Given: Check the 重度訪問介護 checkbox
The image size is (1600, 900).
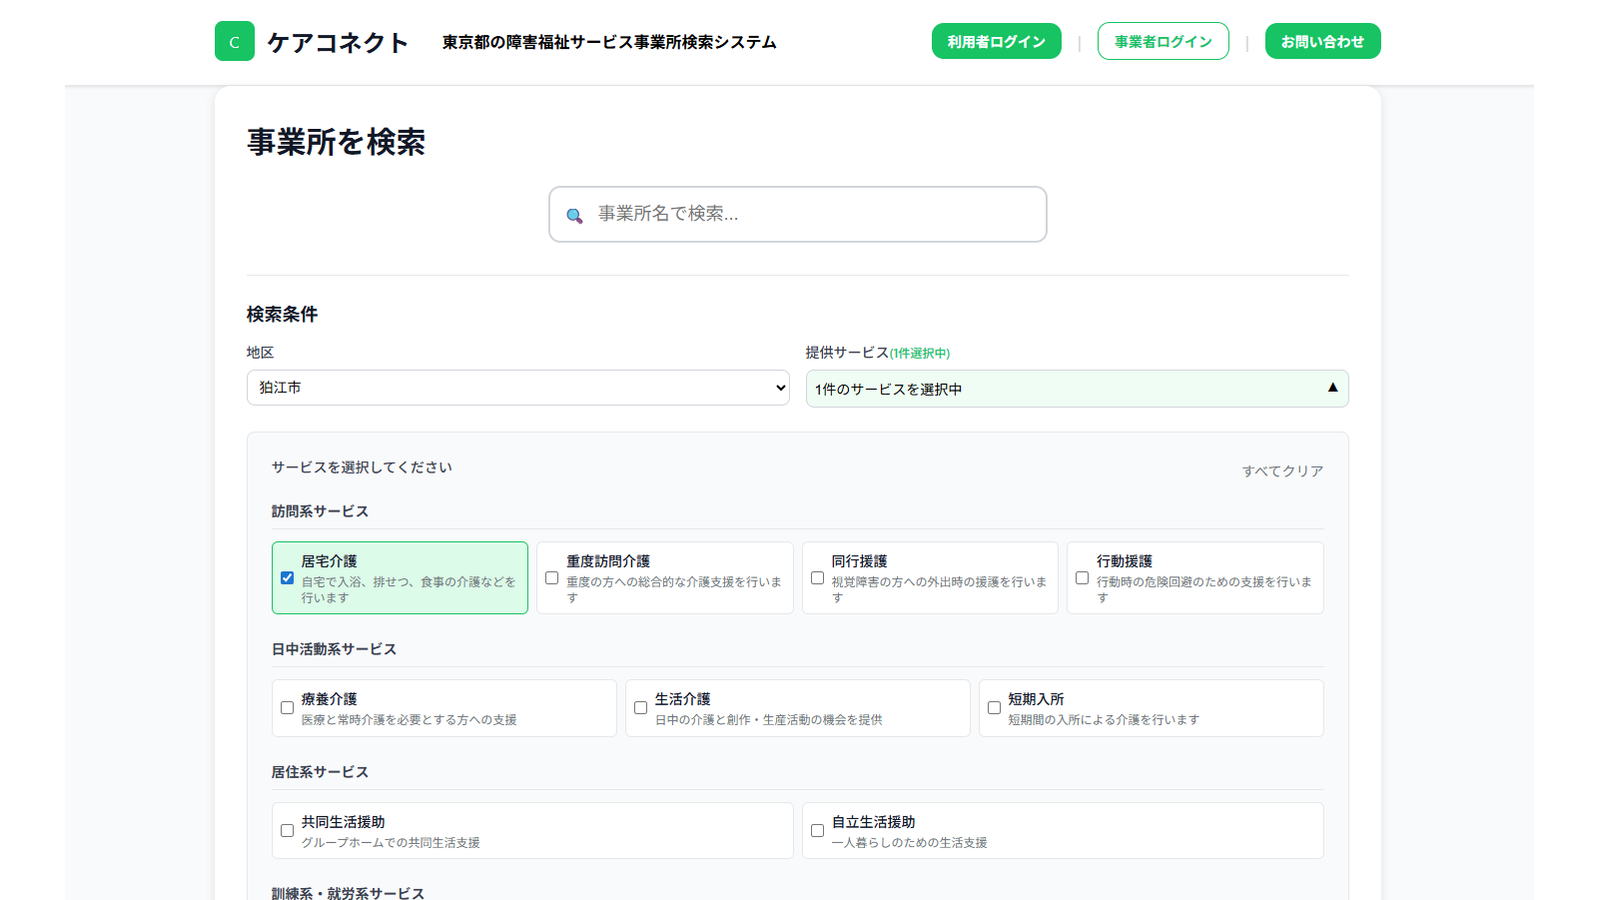Looking at the screenshot, I should (x=552, y=578).
